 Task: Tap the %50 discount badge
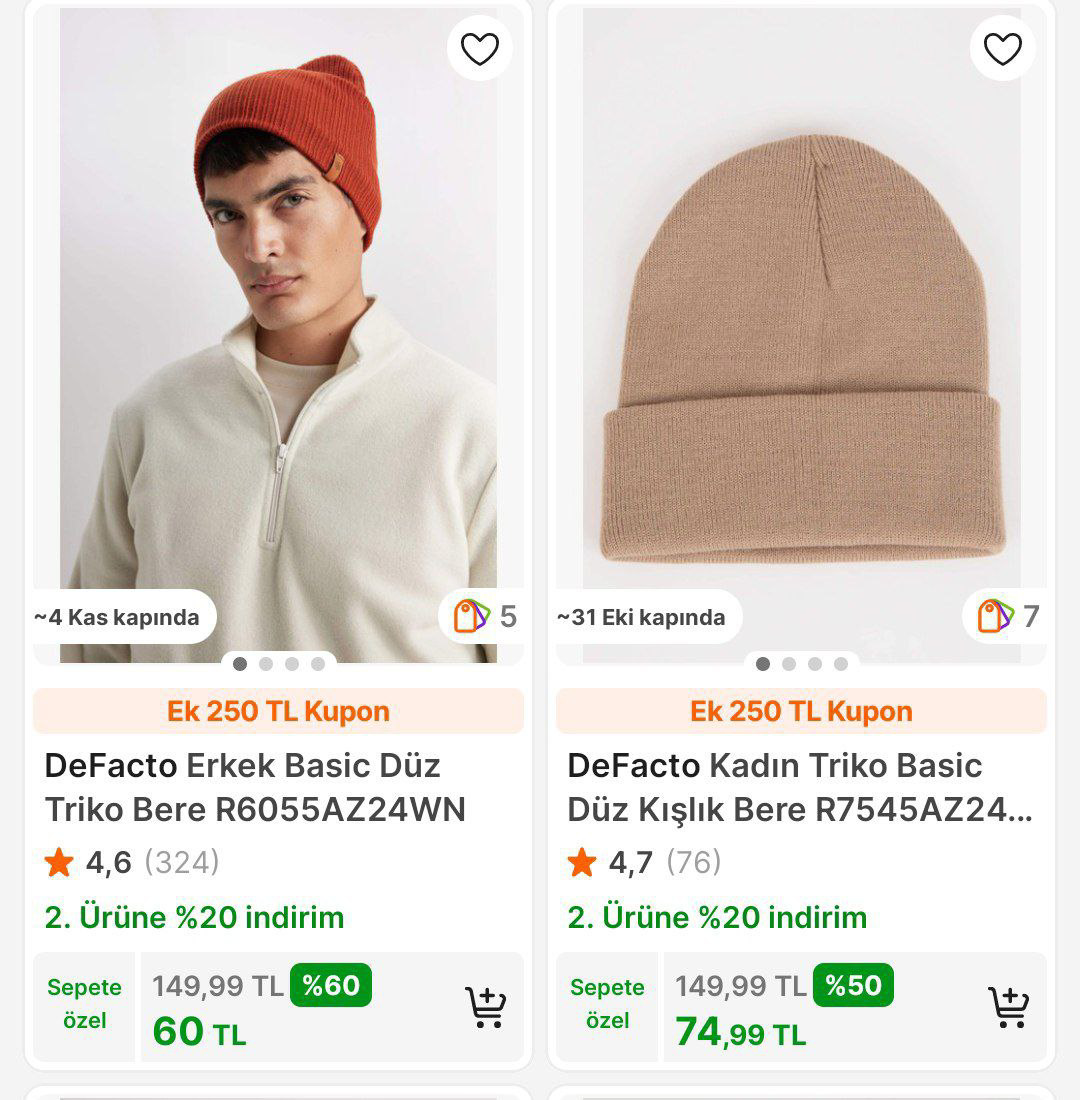pos(853,985)
